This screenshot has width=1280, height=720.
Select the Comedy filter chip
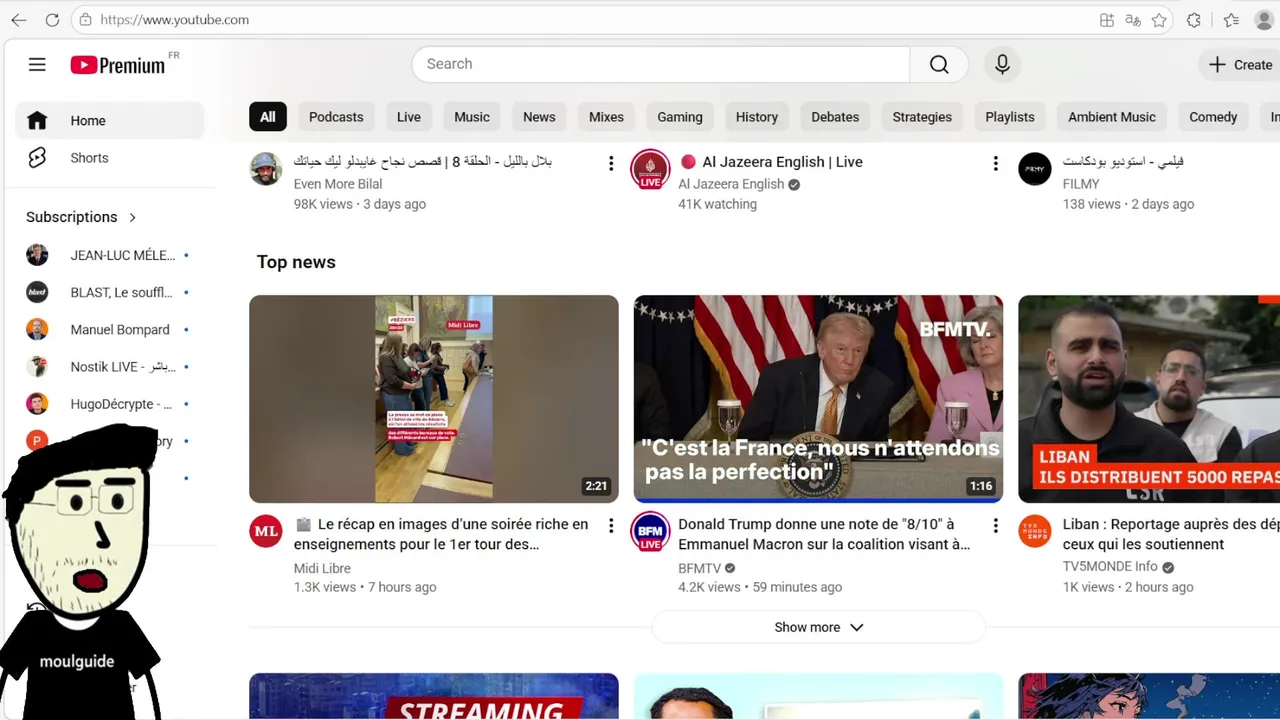coord(1213,117)
